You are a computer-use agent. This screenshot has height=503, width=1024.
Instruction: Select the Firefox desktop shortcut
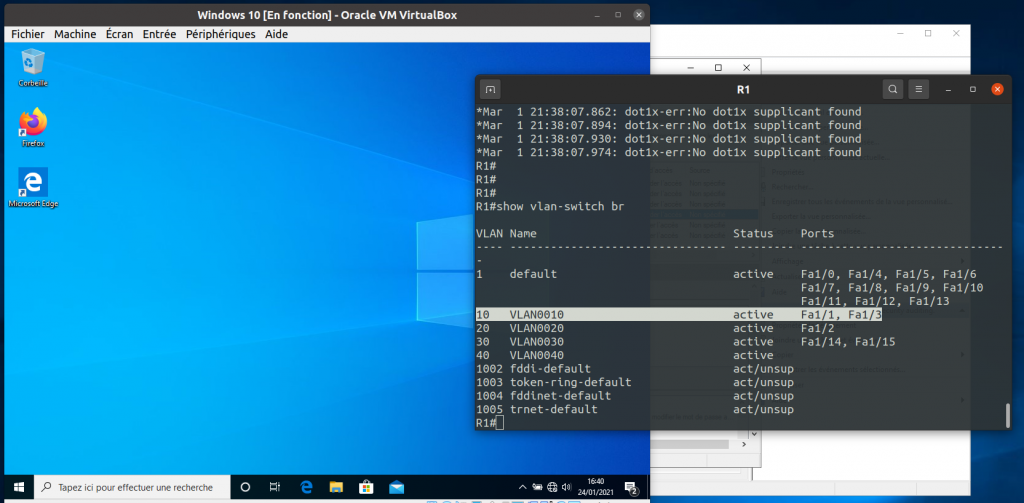point(33,127)
